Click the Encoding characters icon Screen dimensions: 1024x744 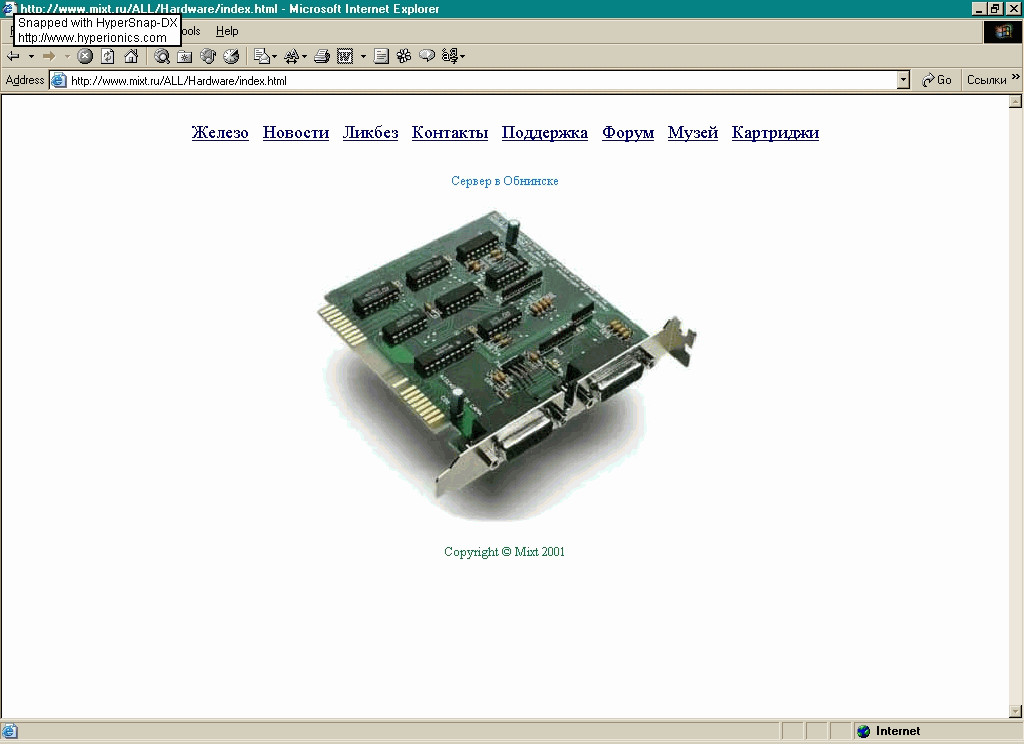click(450, 57)
